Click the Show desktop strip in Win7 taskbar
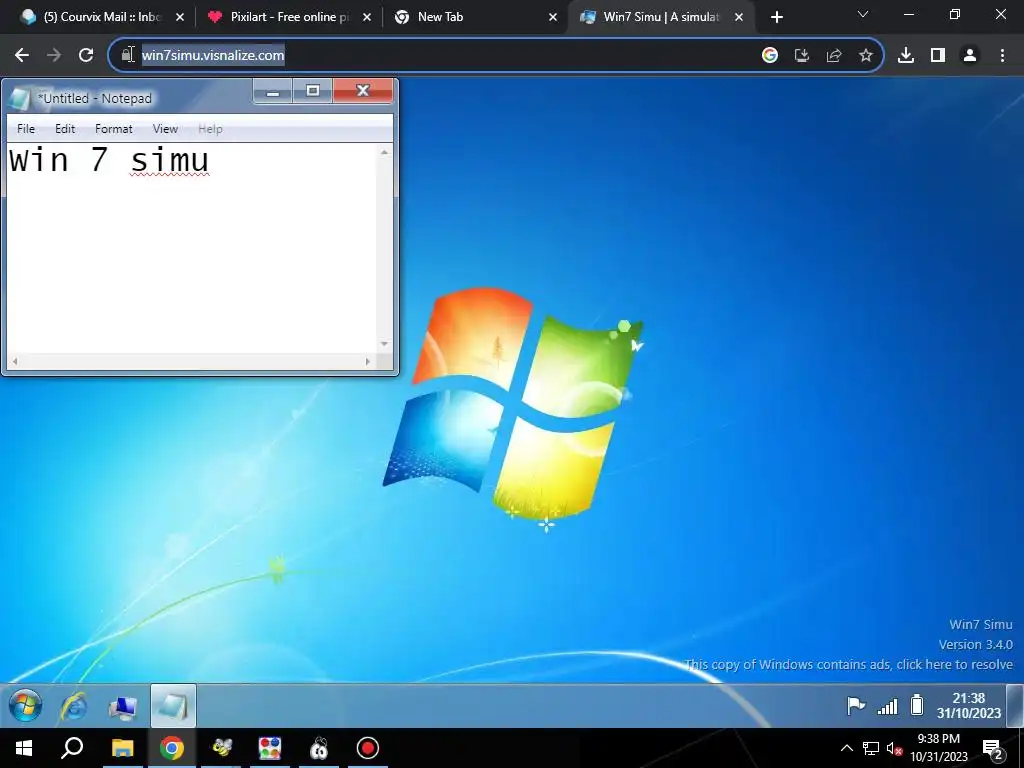This screenshot has height=768, width=1024. 1015,705
